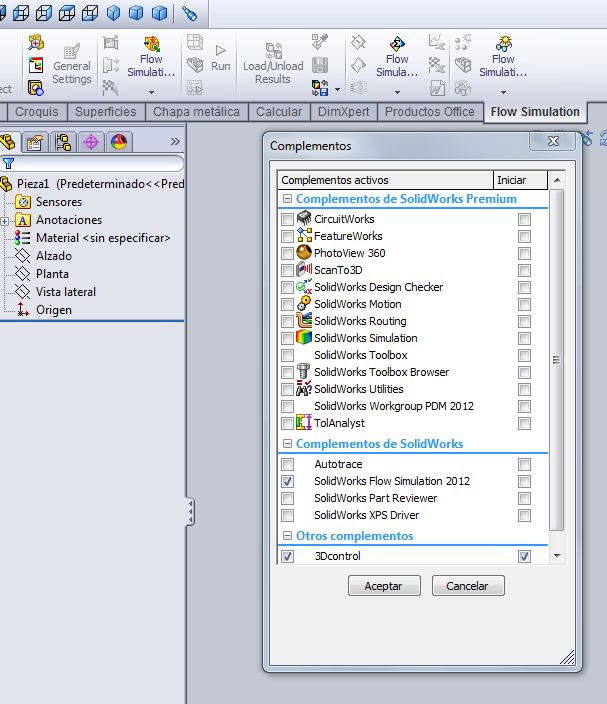This screenshot has height=704, width=607.
Task: Open Load/Unload Results
Action: (273, 63)
